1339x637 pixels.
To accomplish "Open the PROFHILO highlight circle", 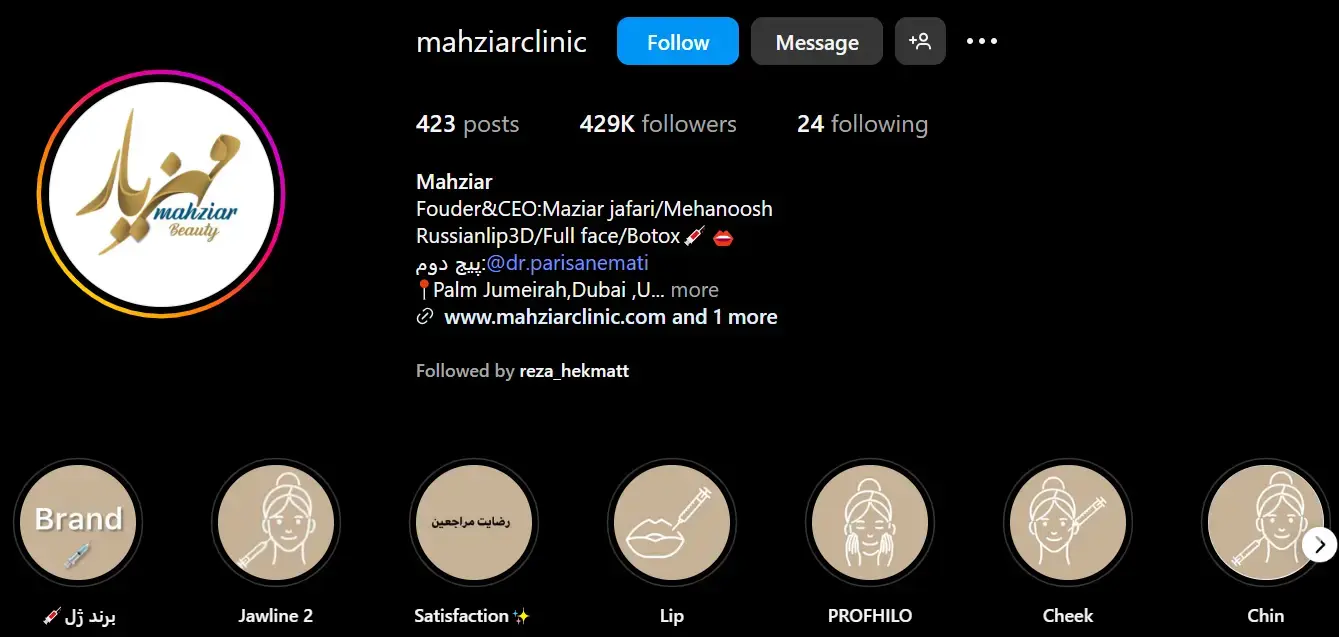I will 870,522.
